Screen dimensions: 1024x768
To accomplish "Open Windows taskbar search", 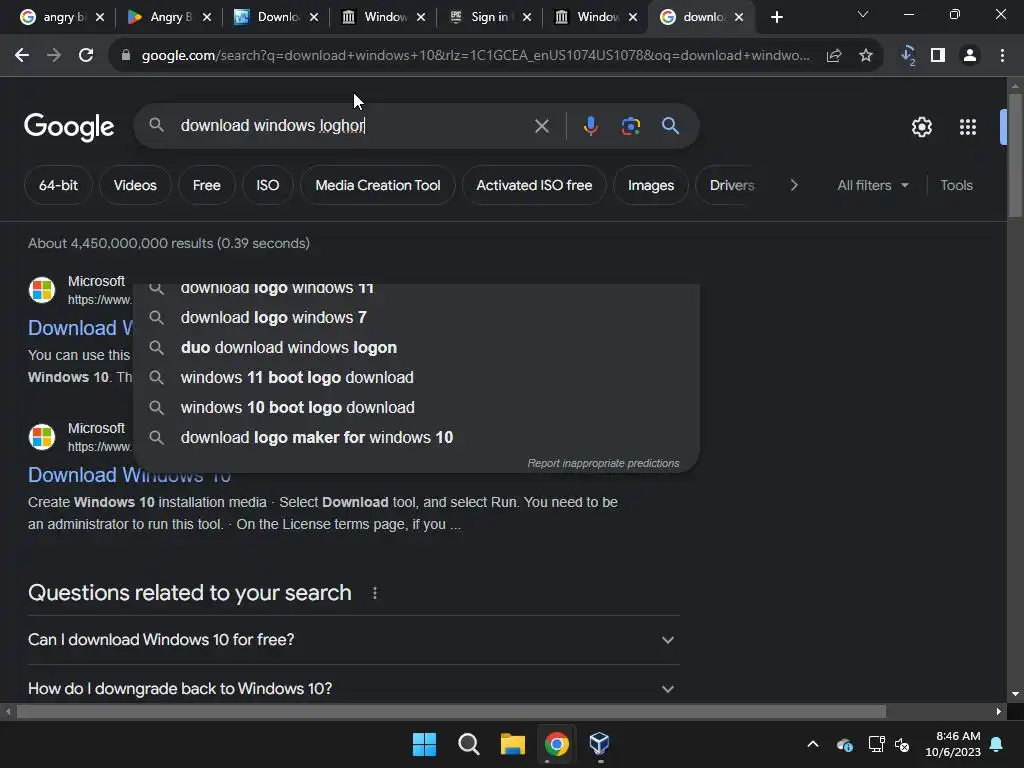I will point(468,744).
